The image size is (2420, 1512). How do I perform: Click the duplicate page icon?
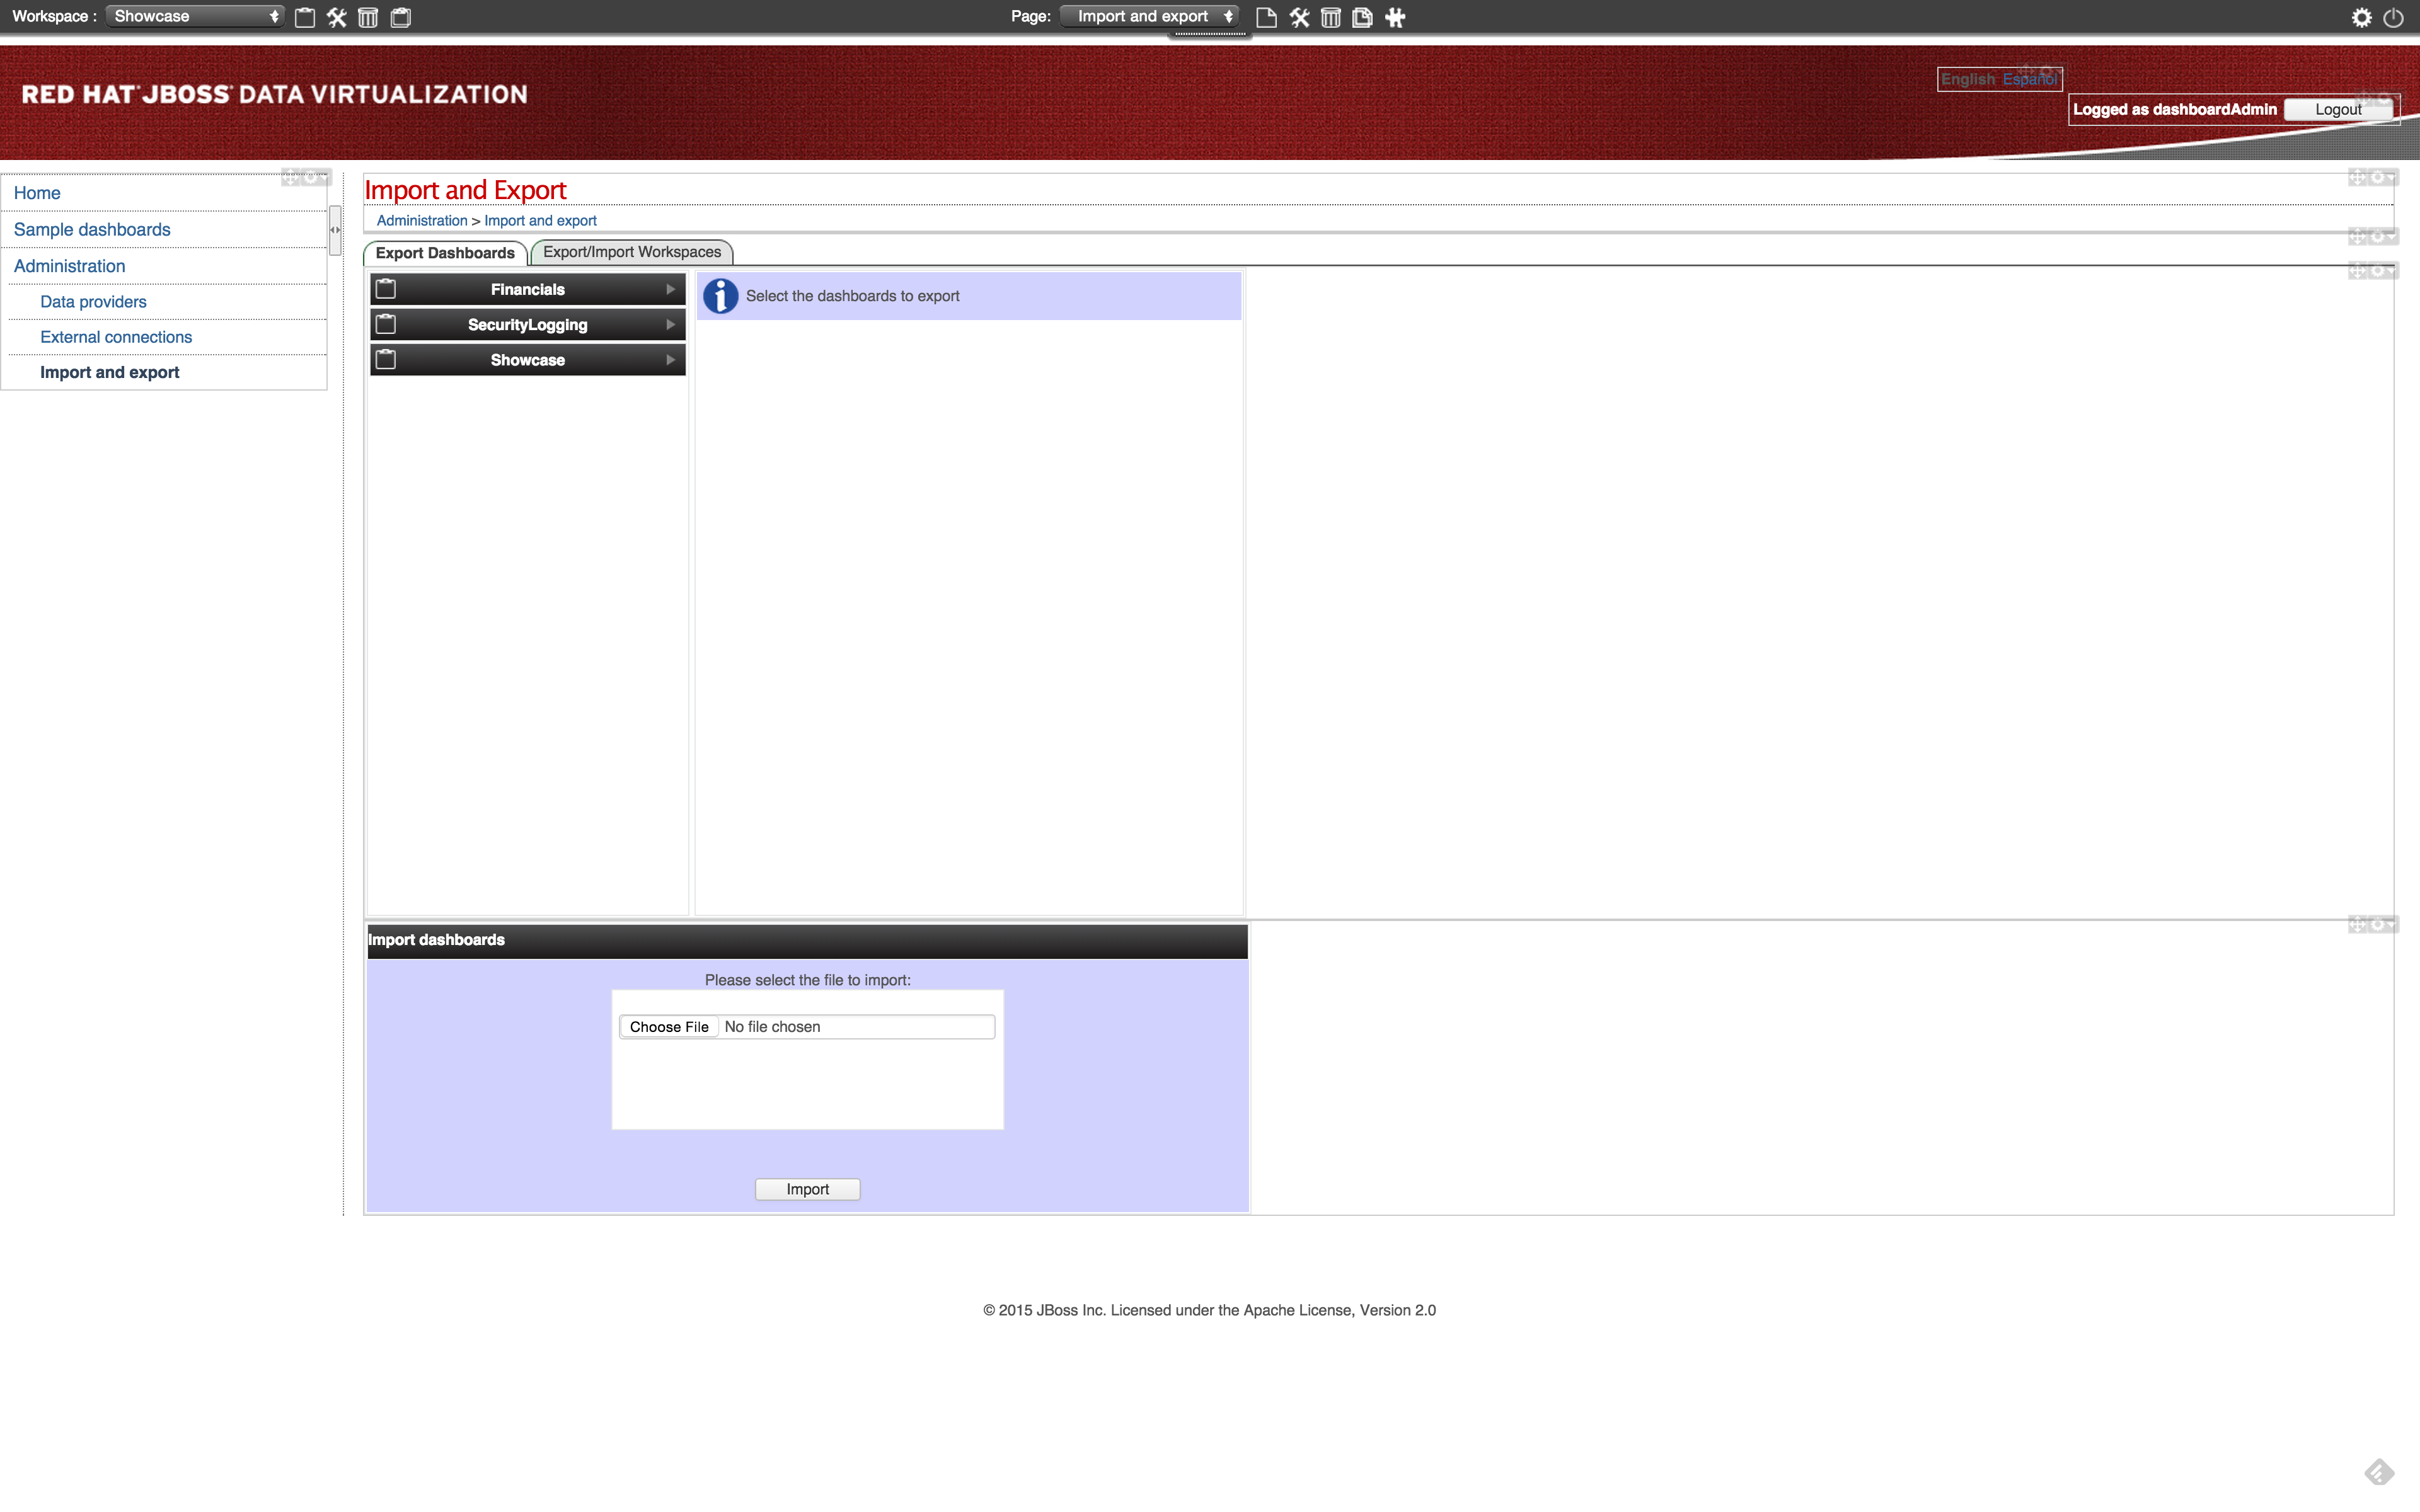(1362, 17)
